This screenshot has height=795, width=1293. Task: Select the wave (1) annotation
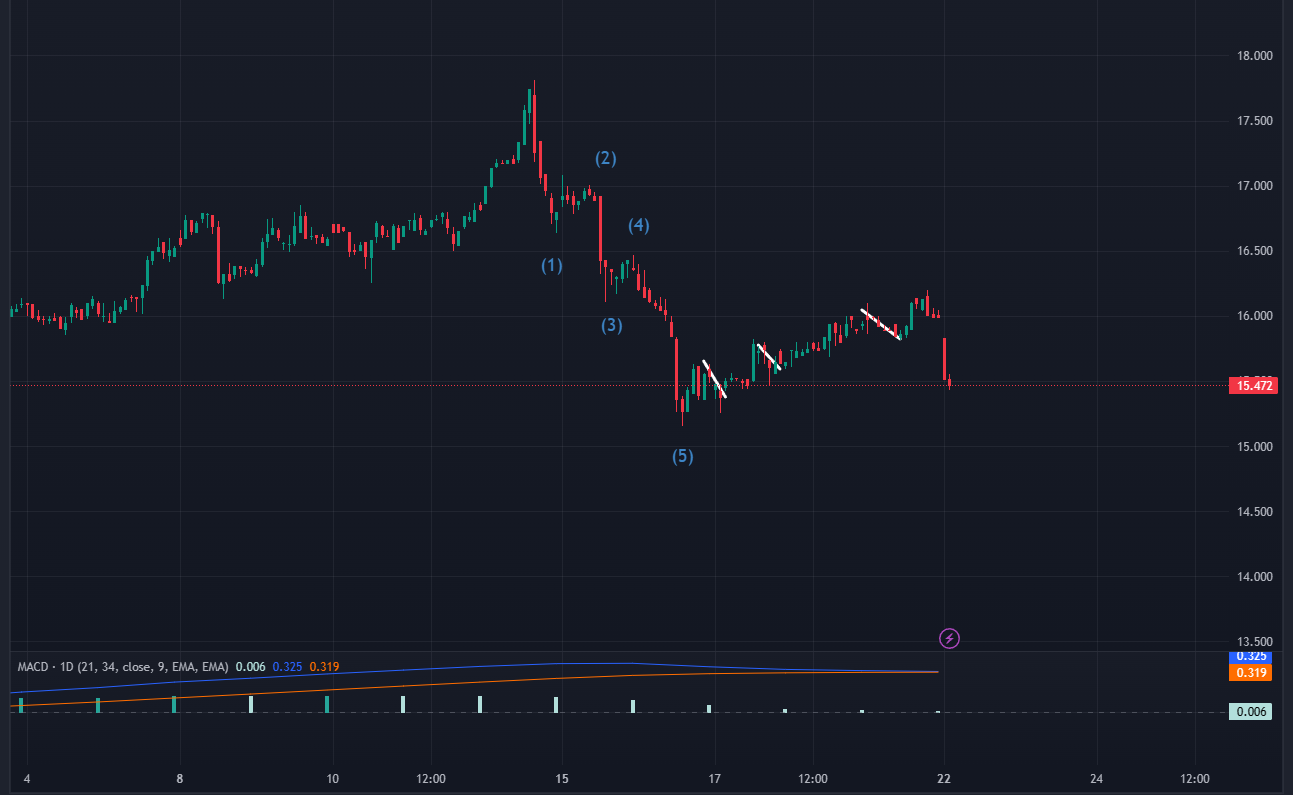coord(550,265)
